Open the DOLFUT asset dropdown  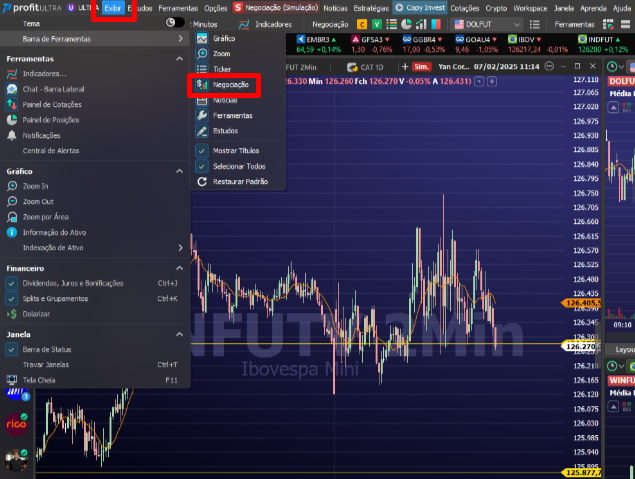tap(487, 25)
